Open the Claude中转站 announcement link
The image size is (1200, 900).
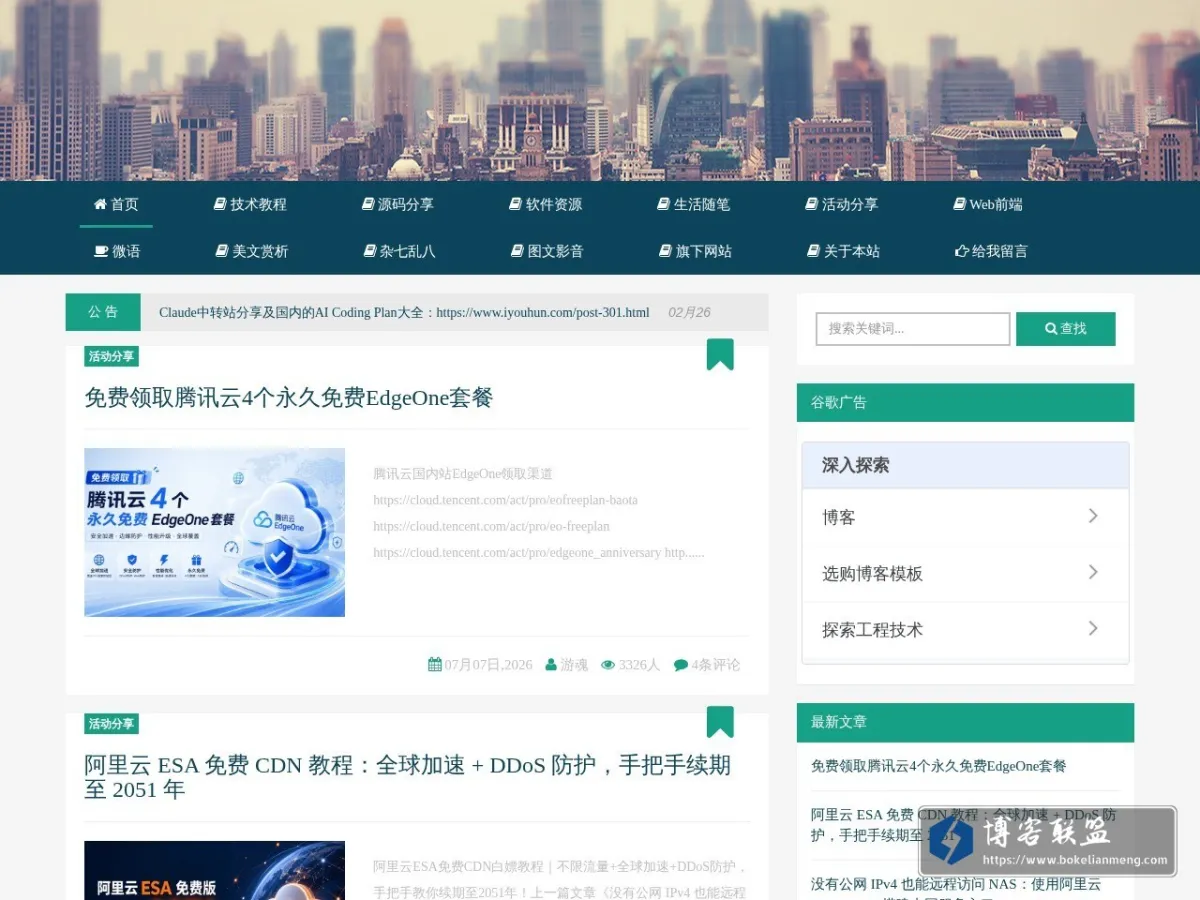pos(404,312)
